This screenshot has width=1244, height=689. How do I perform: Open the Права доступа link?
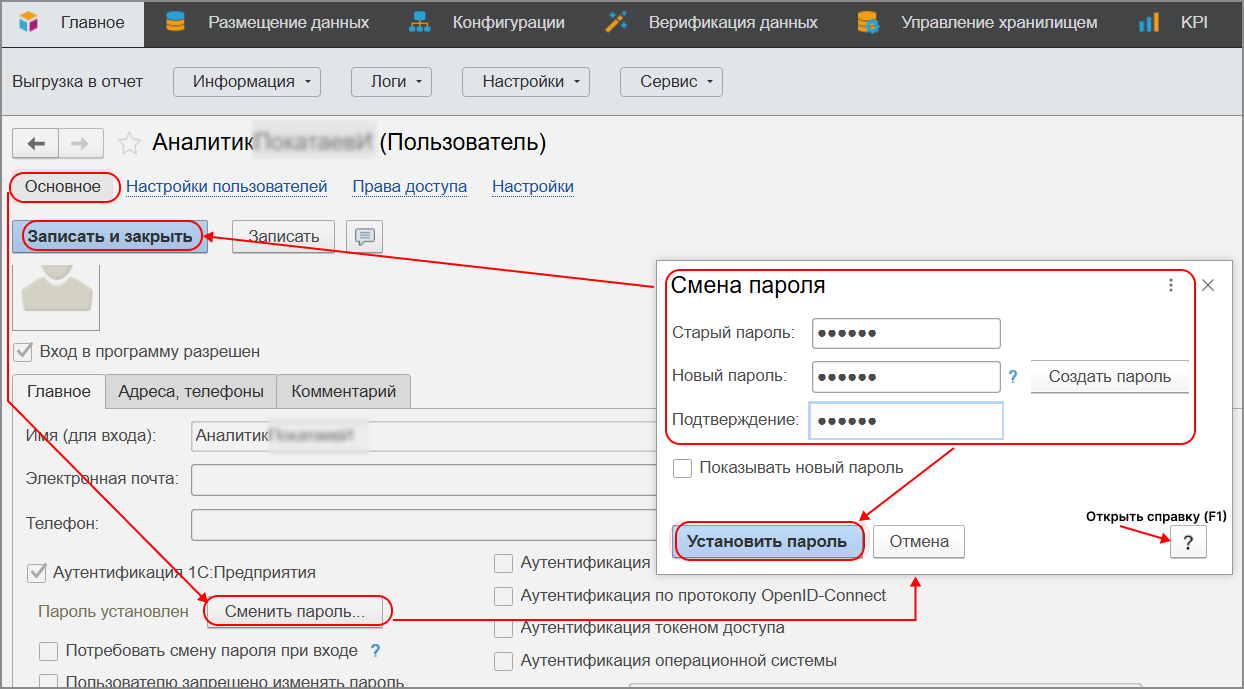[409, 187]
